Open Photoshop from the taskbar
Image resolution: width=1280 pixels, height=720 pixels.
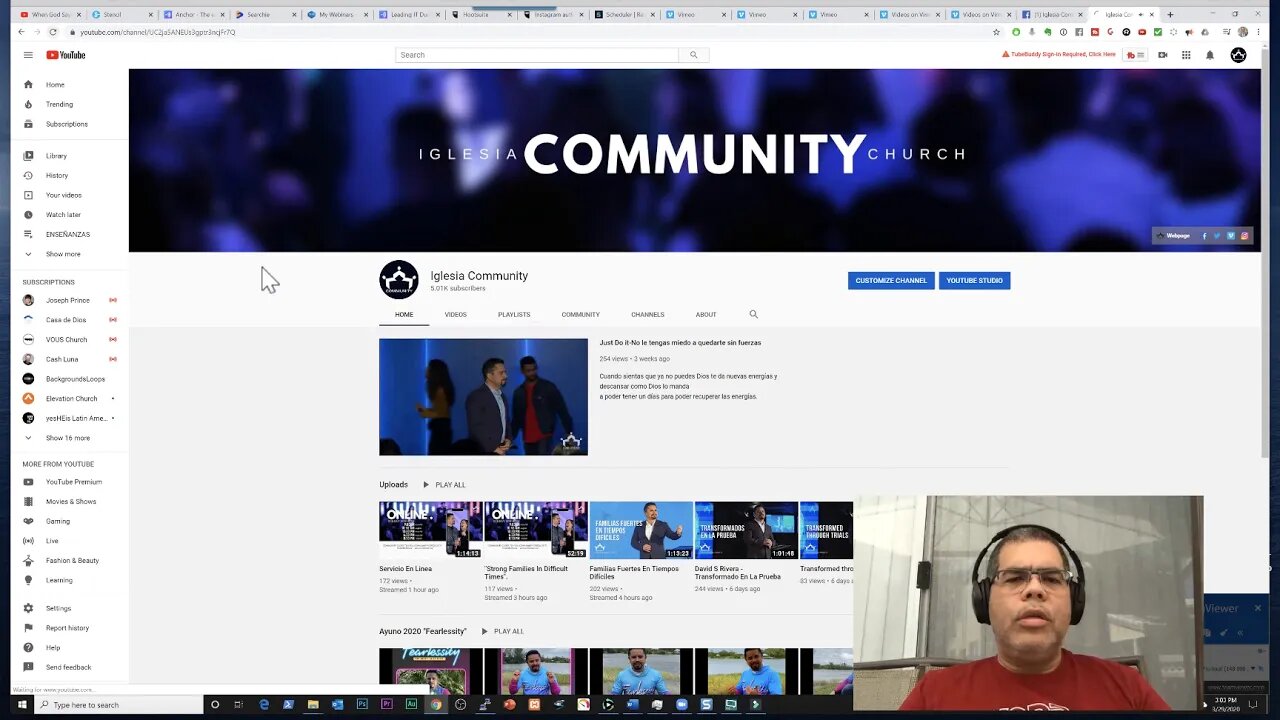point(362,705)
